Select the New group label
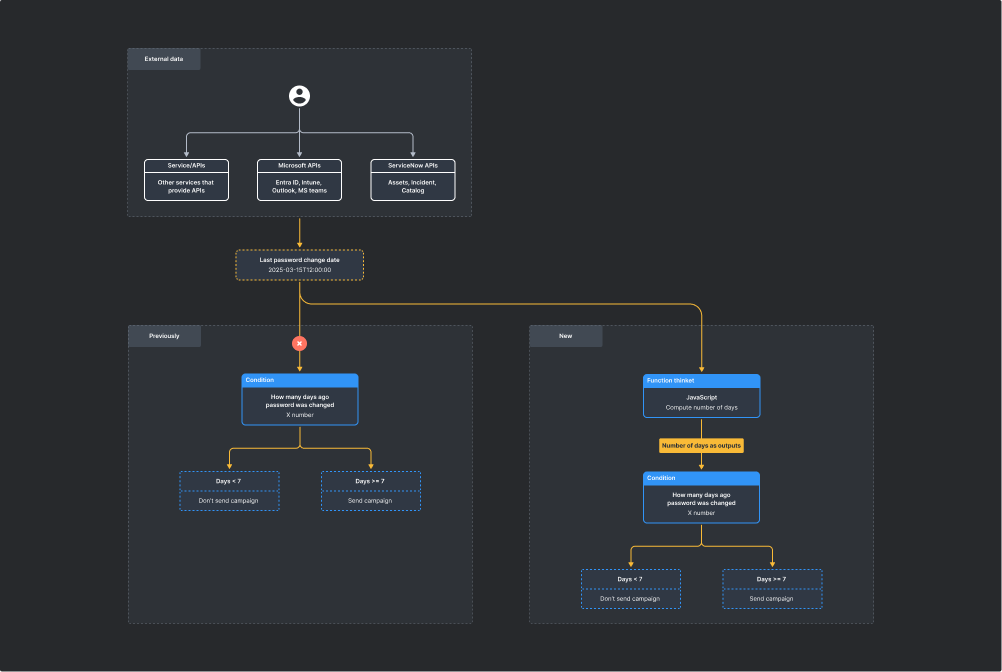Screen dimensions: 1002x672 click(566, 336)
